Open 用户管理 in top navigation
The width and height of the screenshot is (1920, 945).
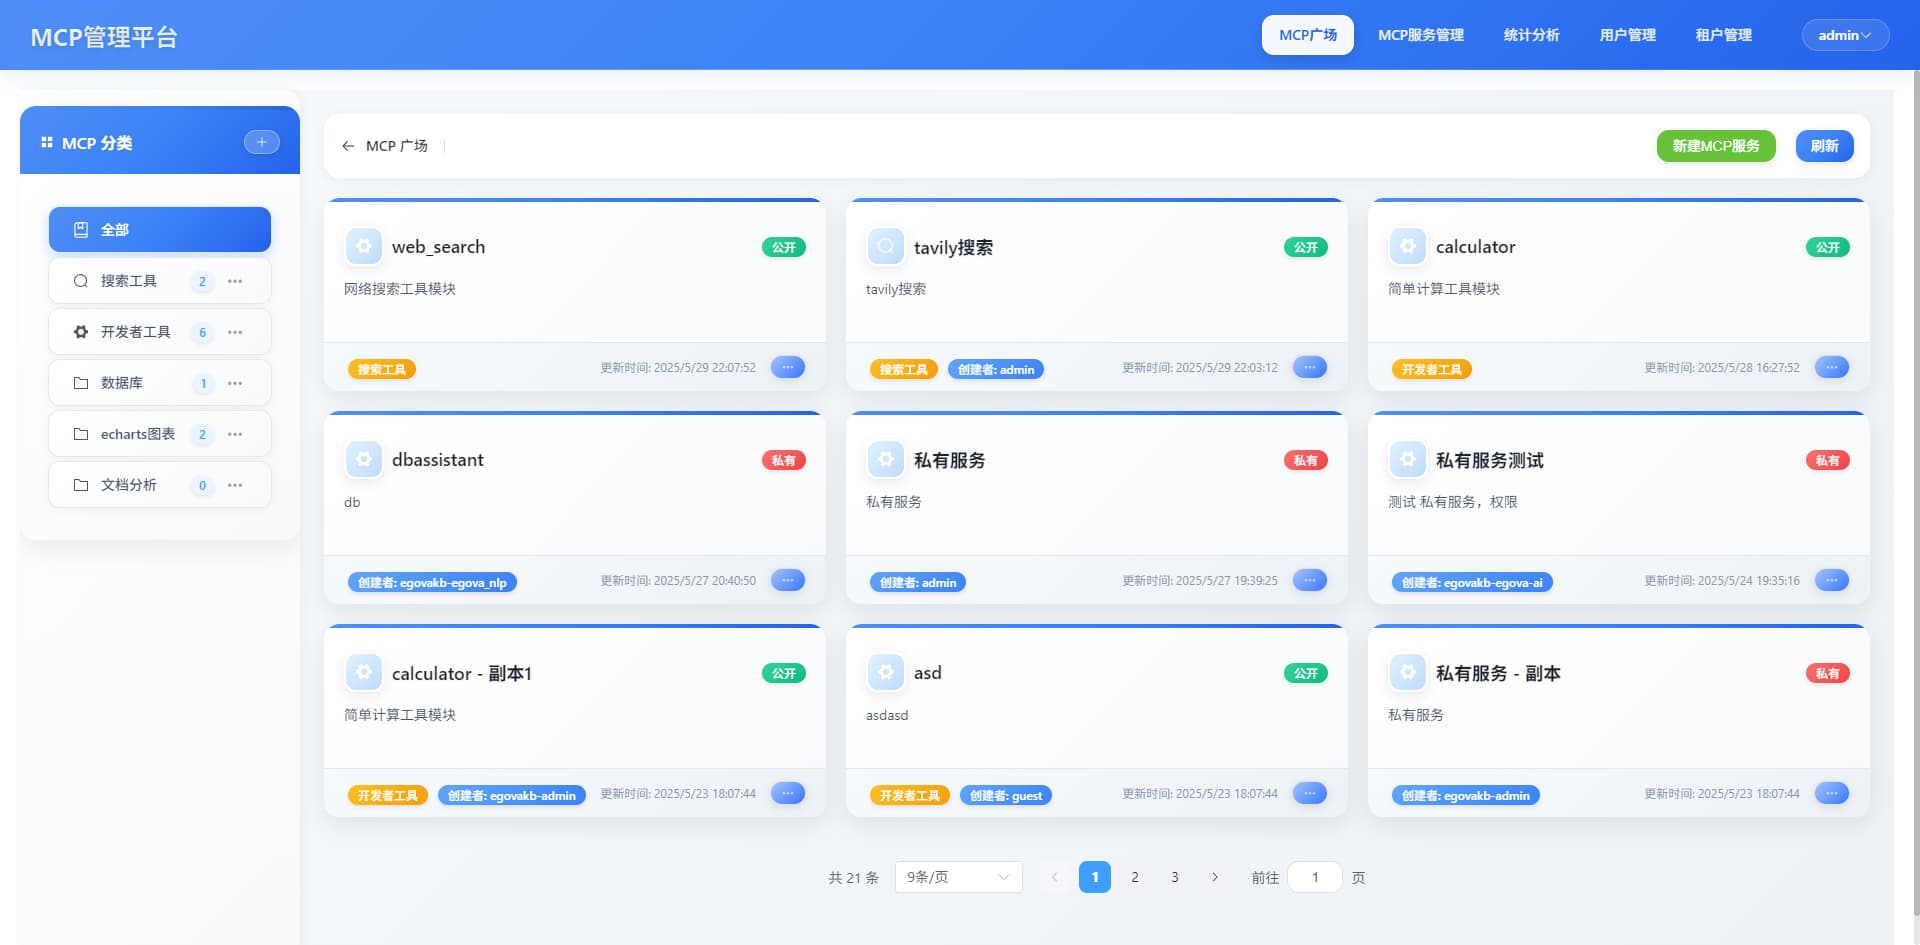tap(1627, 35)
